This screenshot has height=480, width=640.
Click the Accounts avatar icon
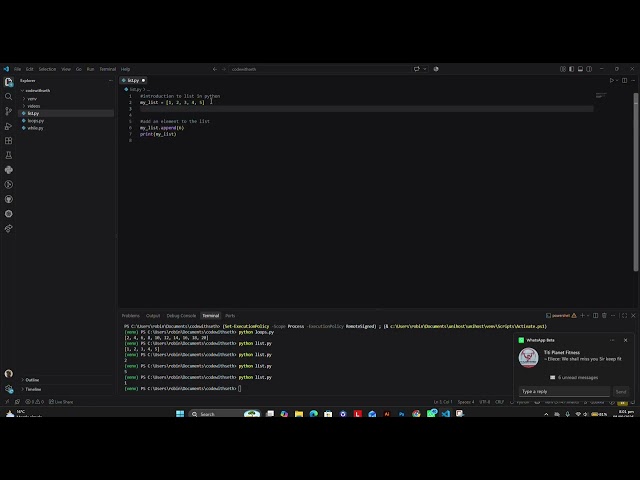point(9,373)
